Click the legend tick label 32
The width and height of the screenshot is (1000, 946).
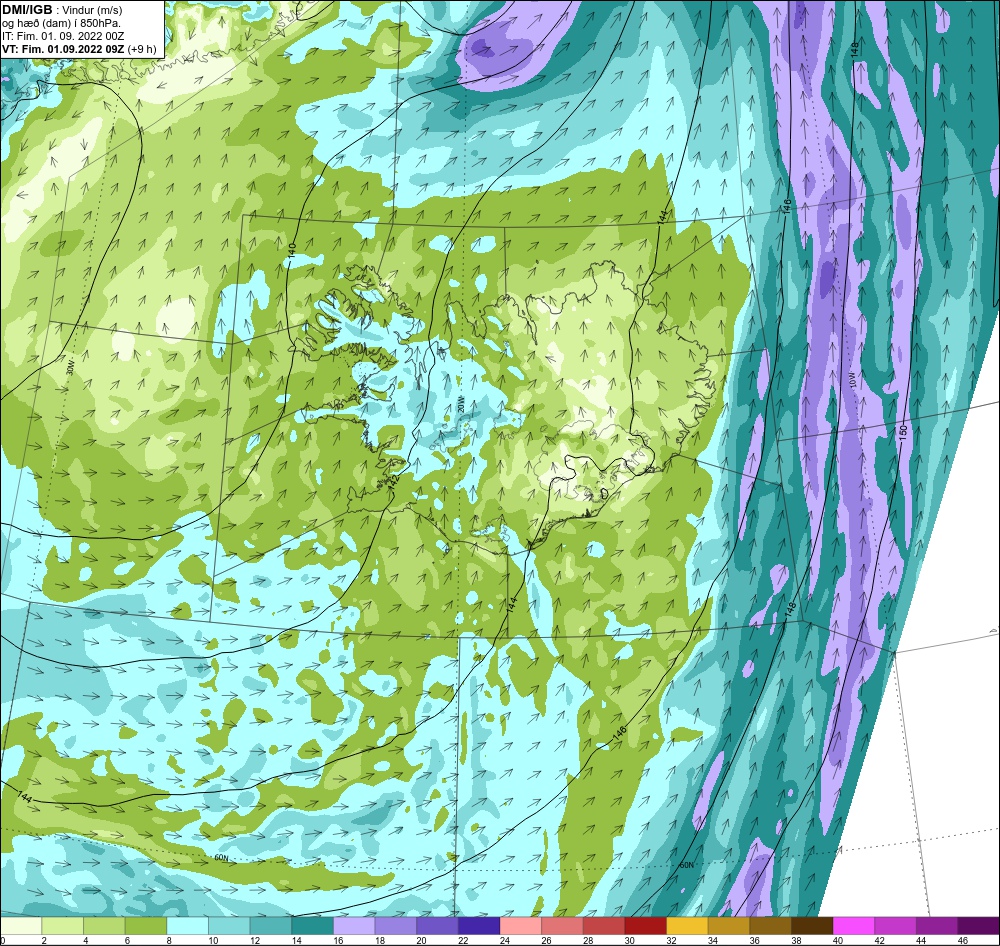click(x=671, y=940)
